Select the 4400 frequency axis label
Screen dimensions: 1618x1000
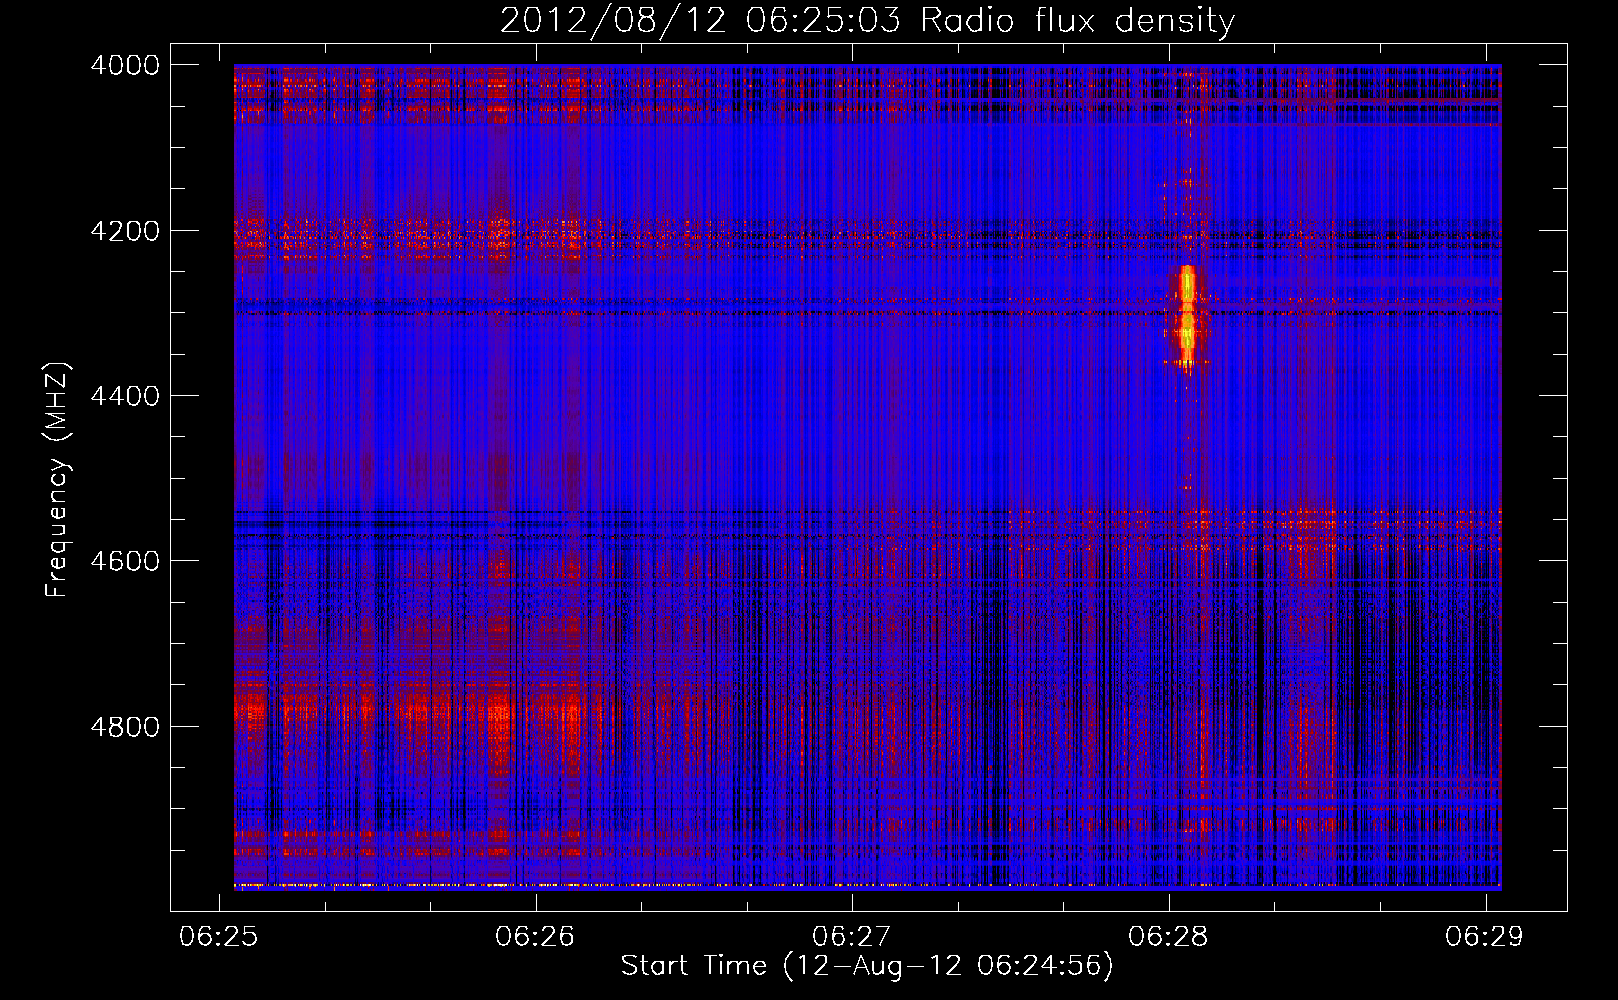click(125, 396)
